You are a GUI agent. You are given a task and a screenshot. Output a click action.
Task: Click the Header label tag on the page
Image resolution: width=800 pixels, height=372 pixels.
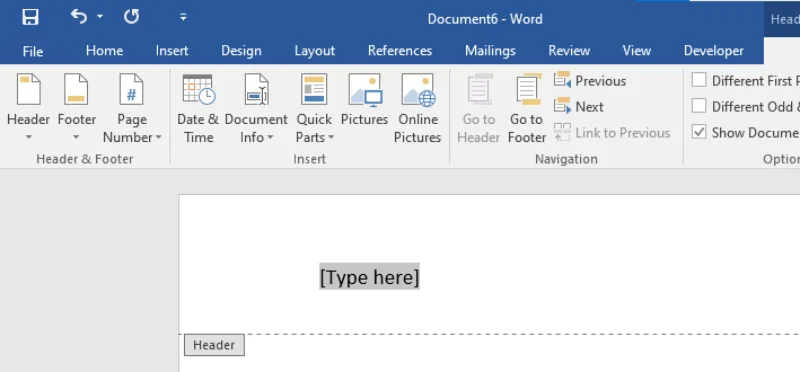[x=214, y=345]
